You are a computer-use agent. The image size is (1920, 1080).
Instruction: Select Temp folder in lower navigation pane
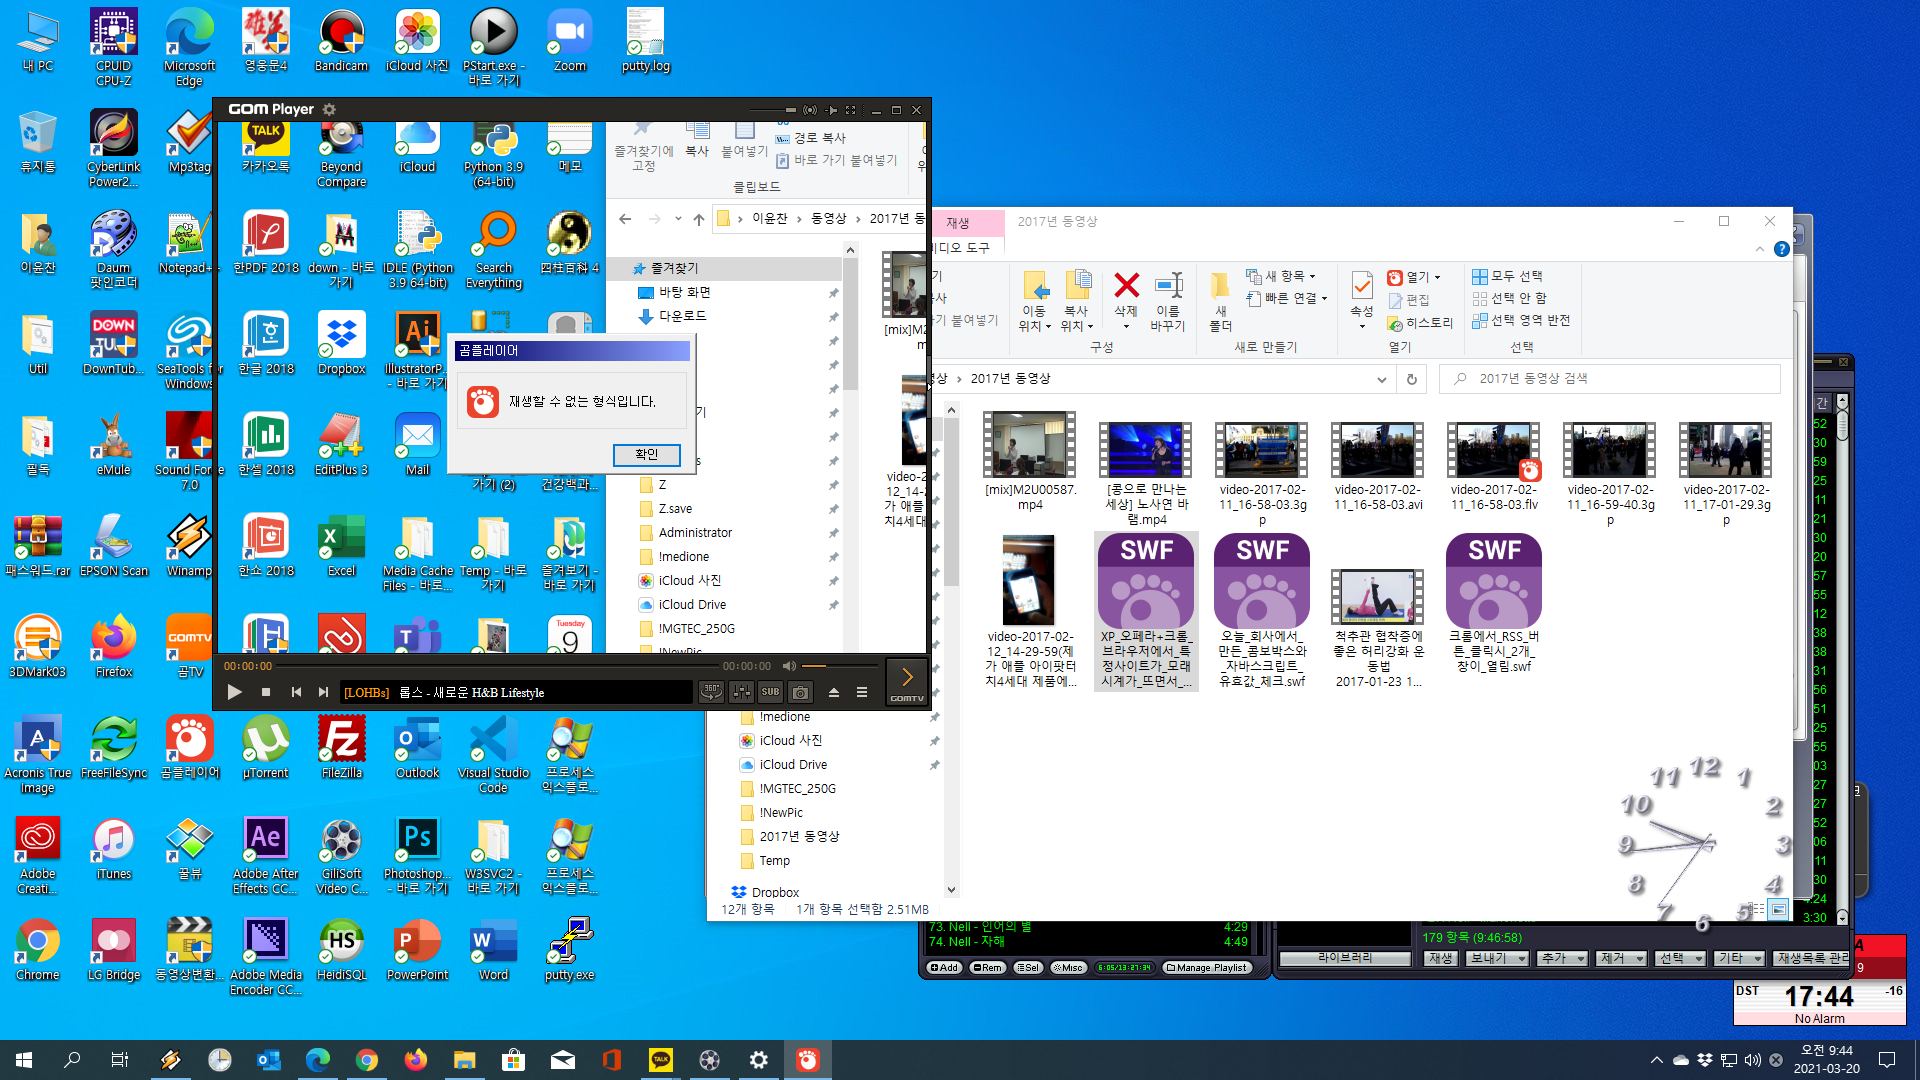tap(774, 861)
